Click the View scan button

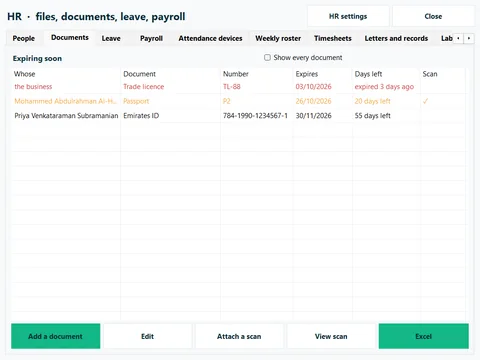[331, 336]
